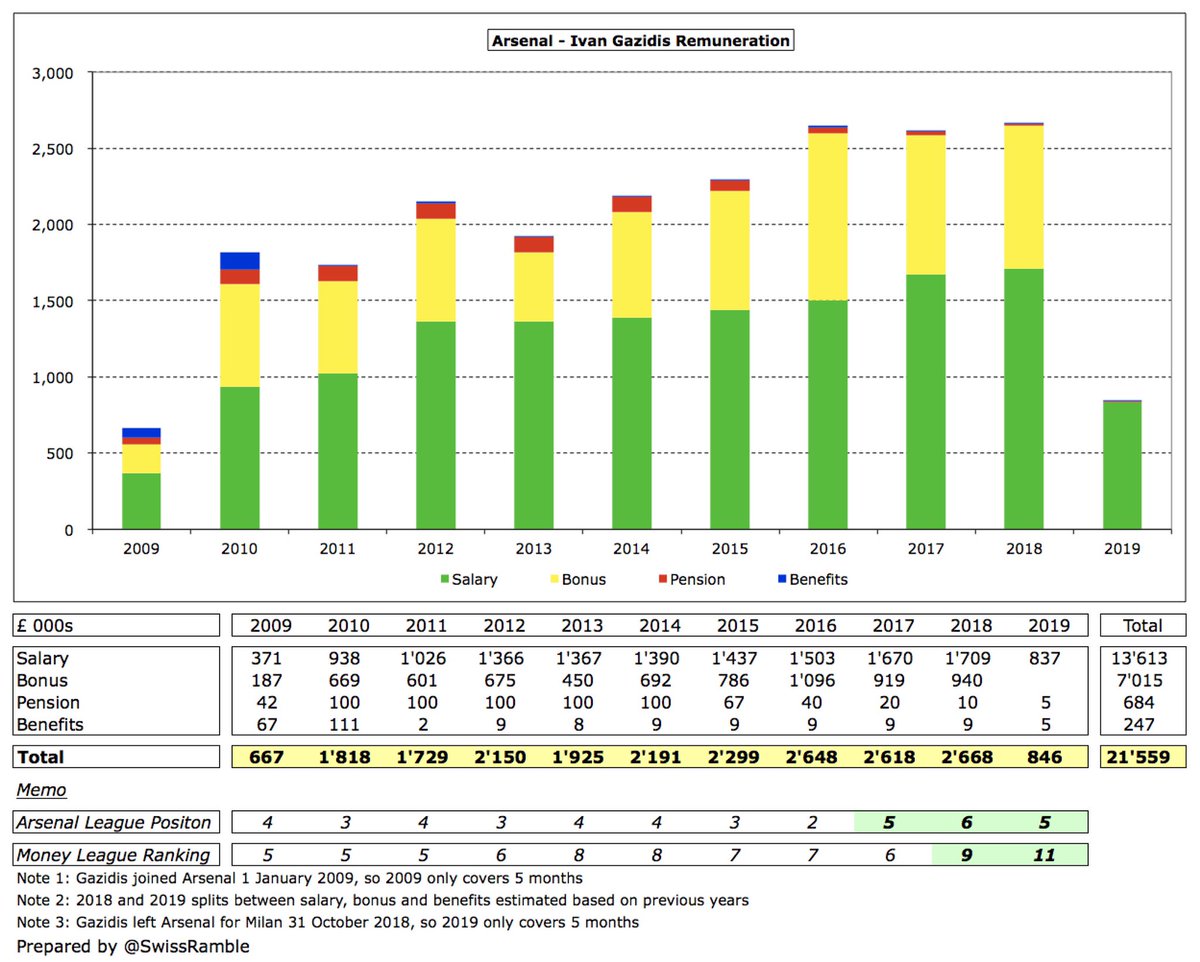Click the 'Money League Ranking' label
The image size is (1200, 962).
(x=115, y=854)
